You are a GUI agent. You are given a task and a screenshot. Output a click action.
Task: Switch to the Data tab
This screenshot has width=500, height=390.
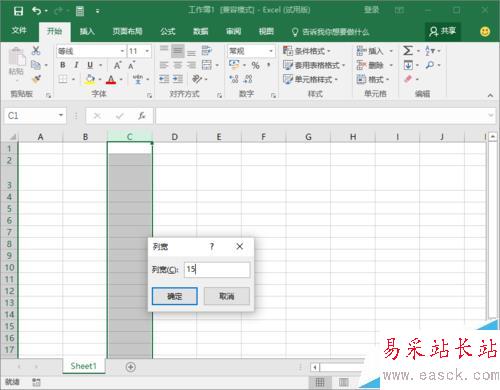200,32
